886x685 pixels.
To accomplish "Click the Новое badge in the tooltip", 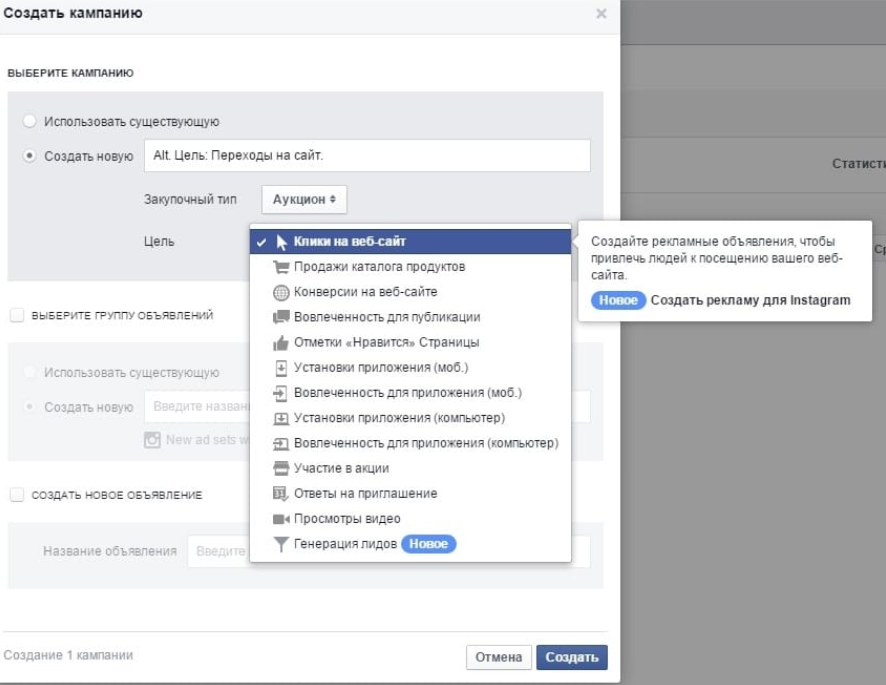I will [x=618, y=300].
